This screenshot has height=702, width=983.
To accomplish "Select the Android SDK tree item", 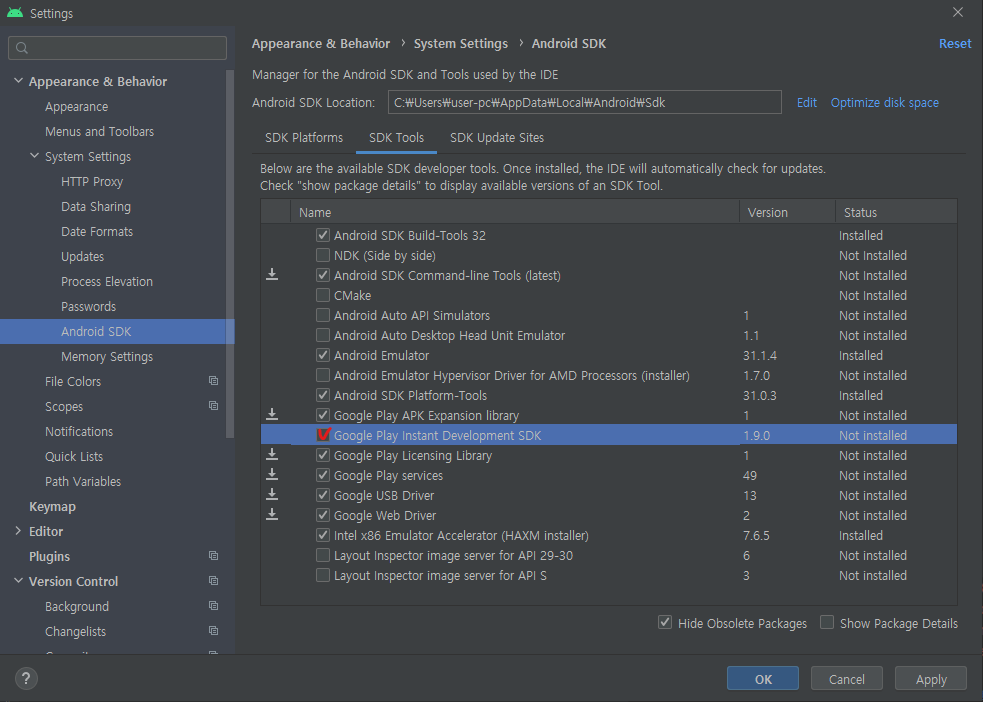I will 117,332.
